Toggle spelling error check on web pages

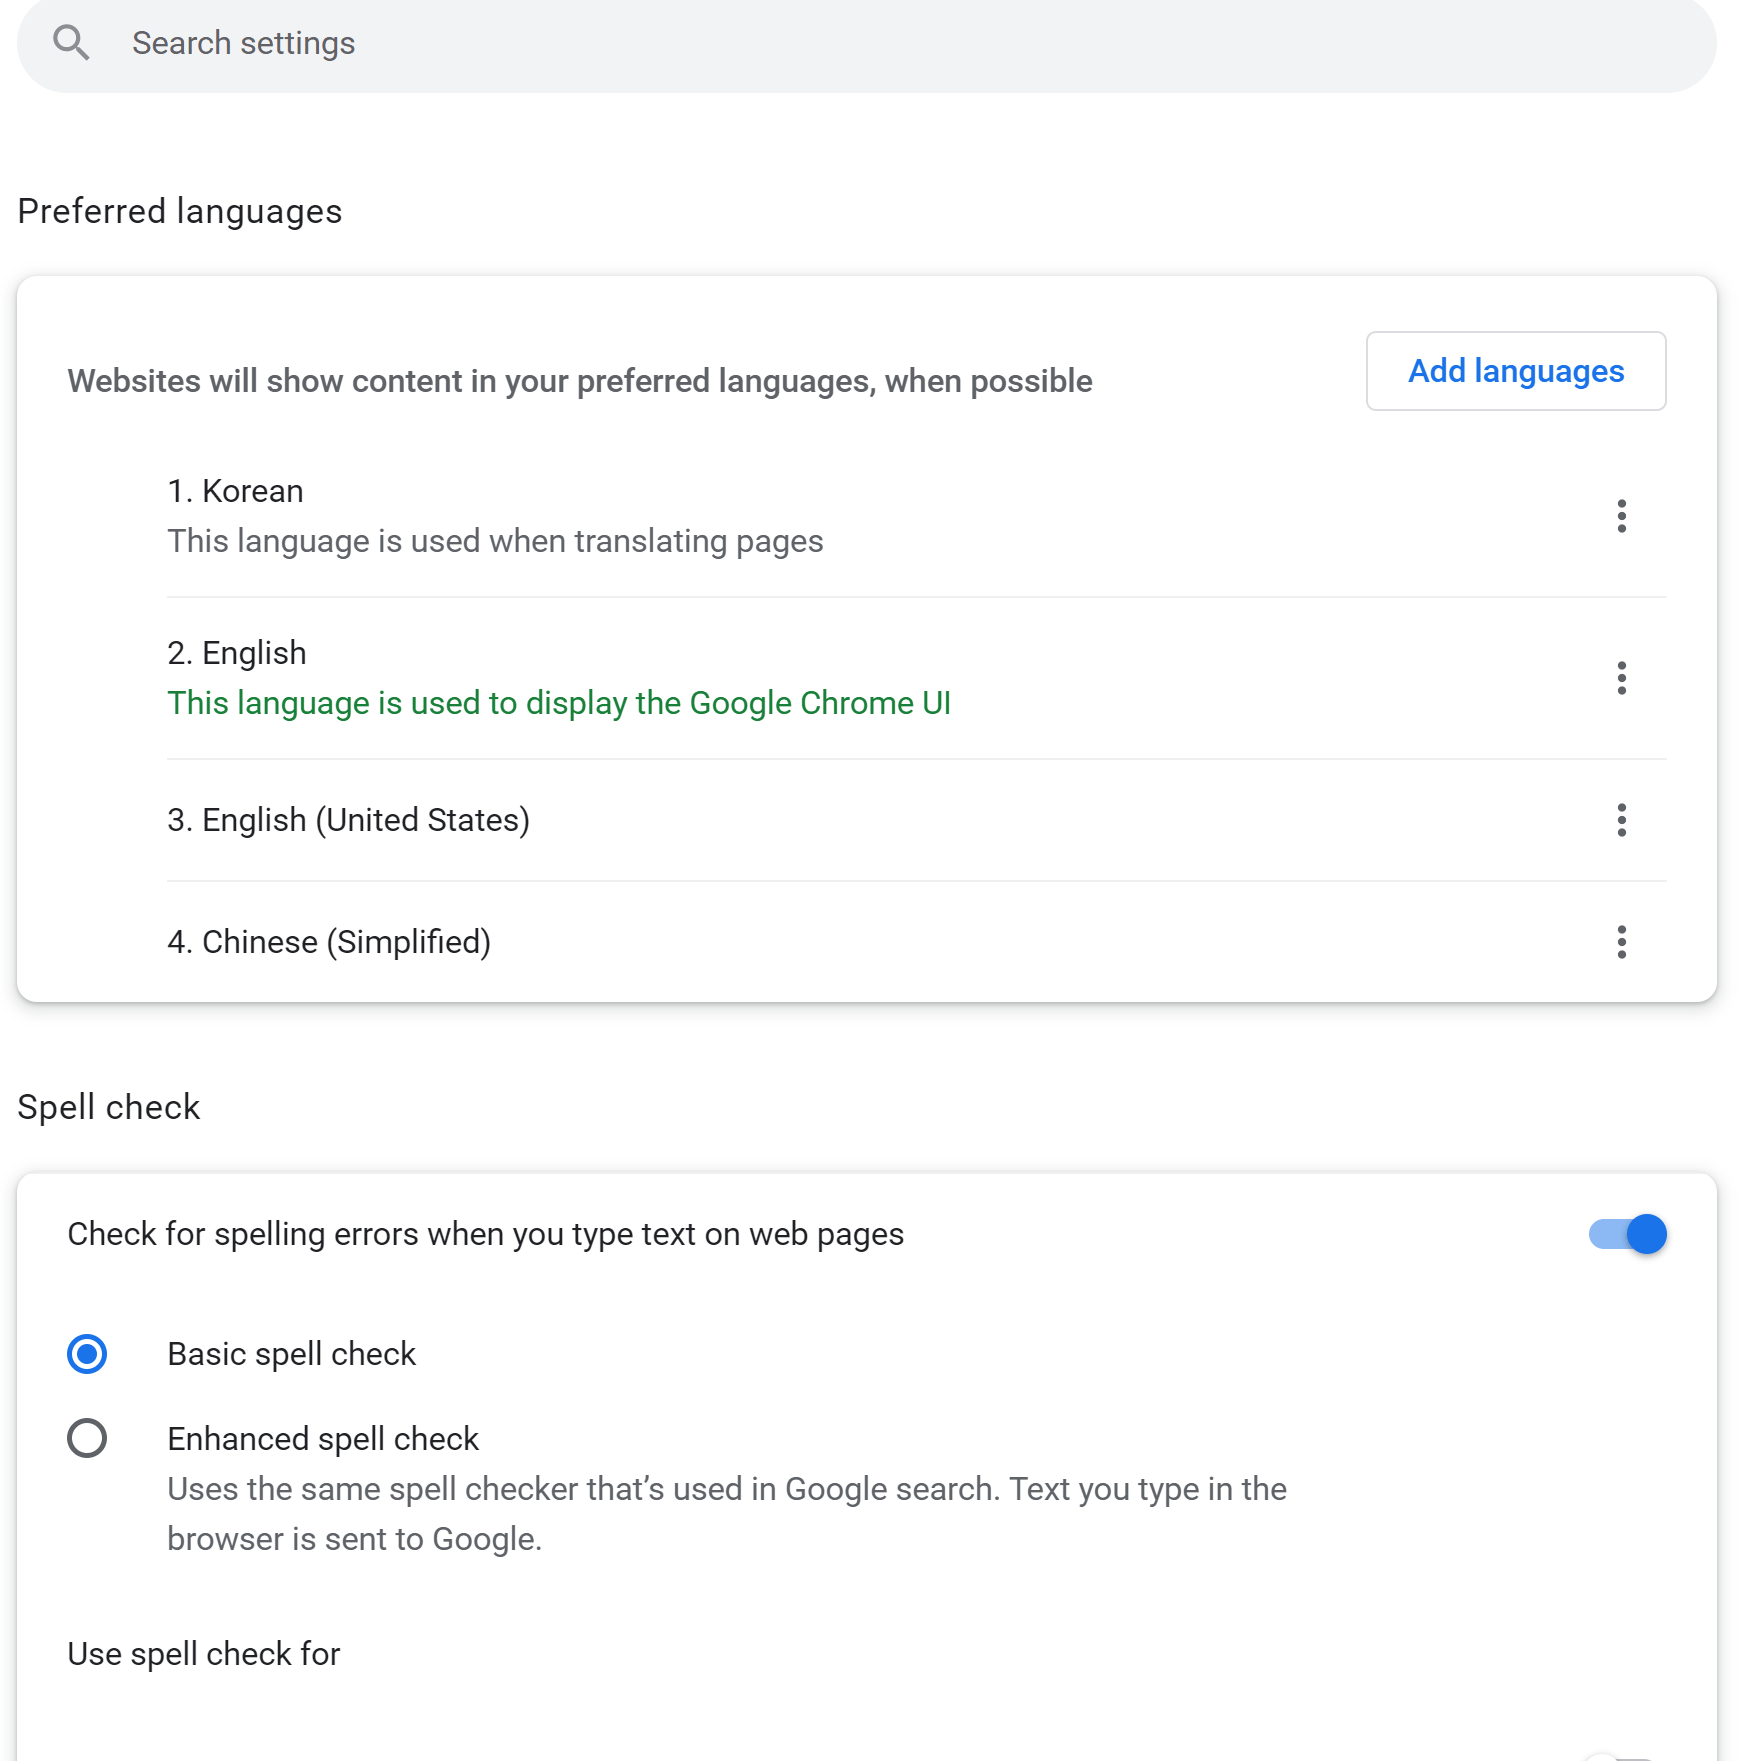click(1627, 1234)
